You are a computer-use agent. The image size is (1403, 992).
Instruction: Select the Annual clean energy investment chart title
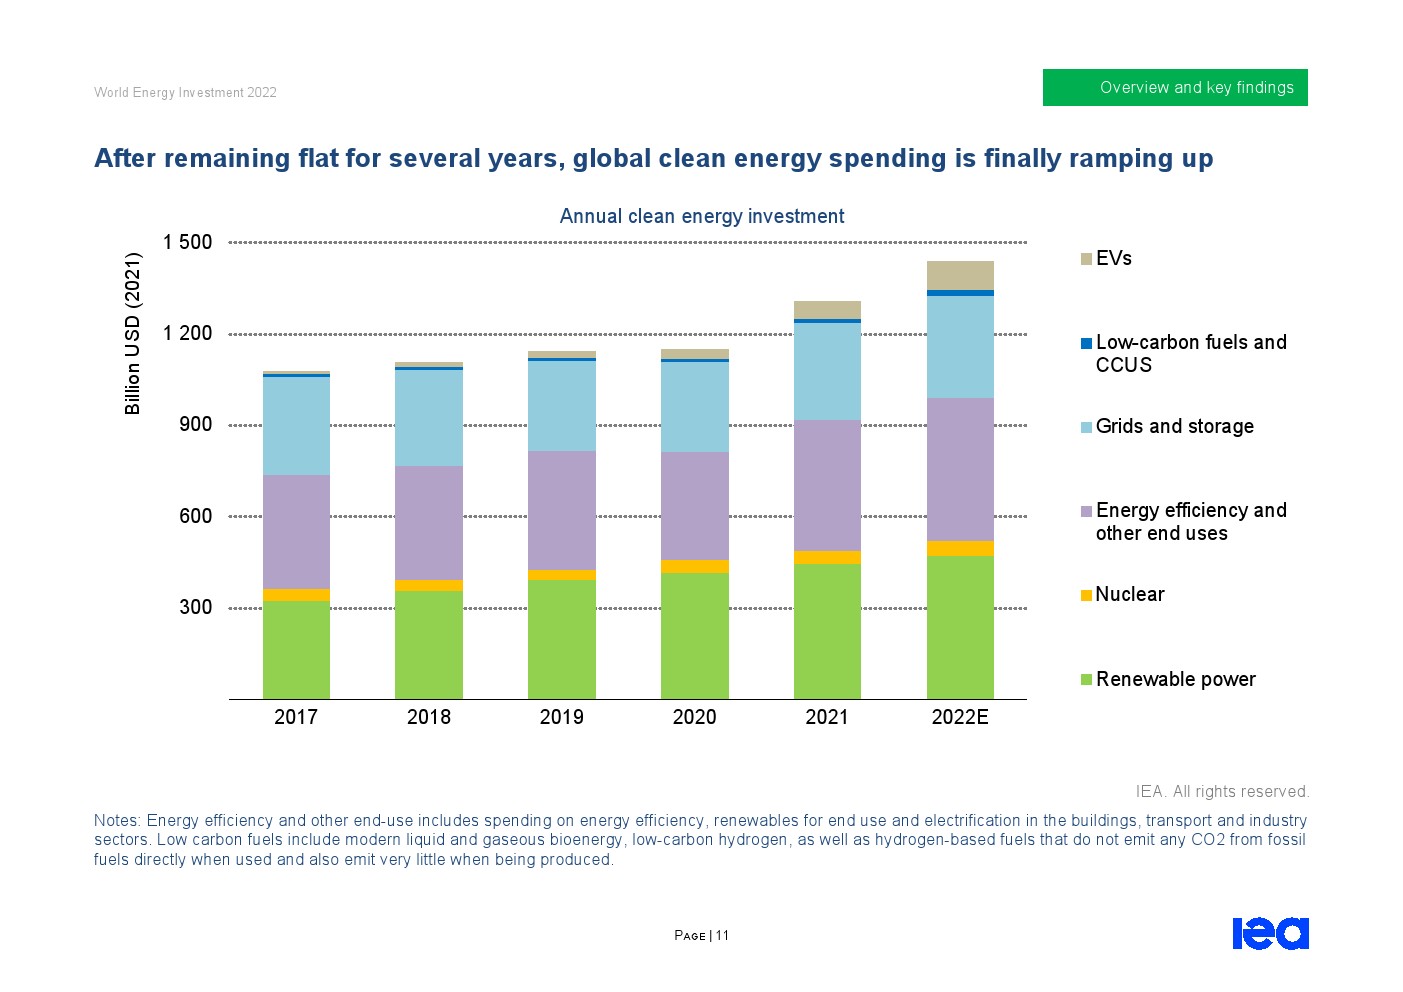tap(701, 216)
